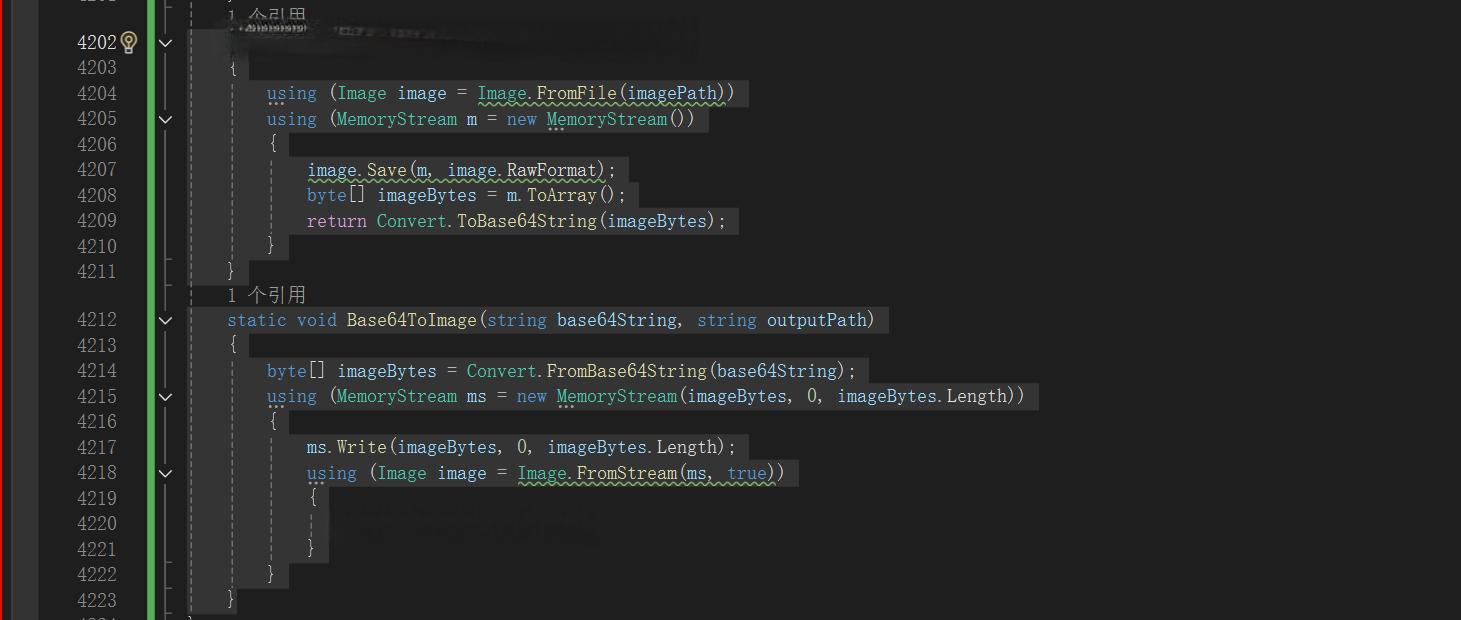Image resolution: width=1461 pixels, height=620 pixels.
Task: Click the lightbulb quick actions icon
Action: (129, 43)
